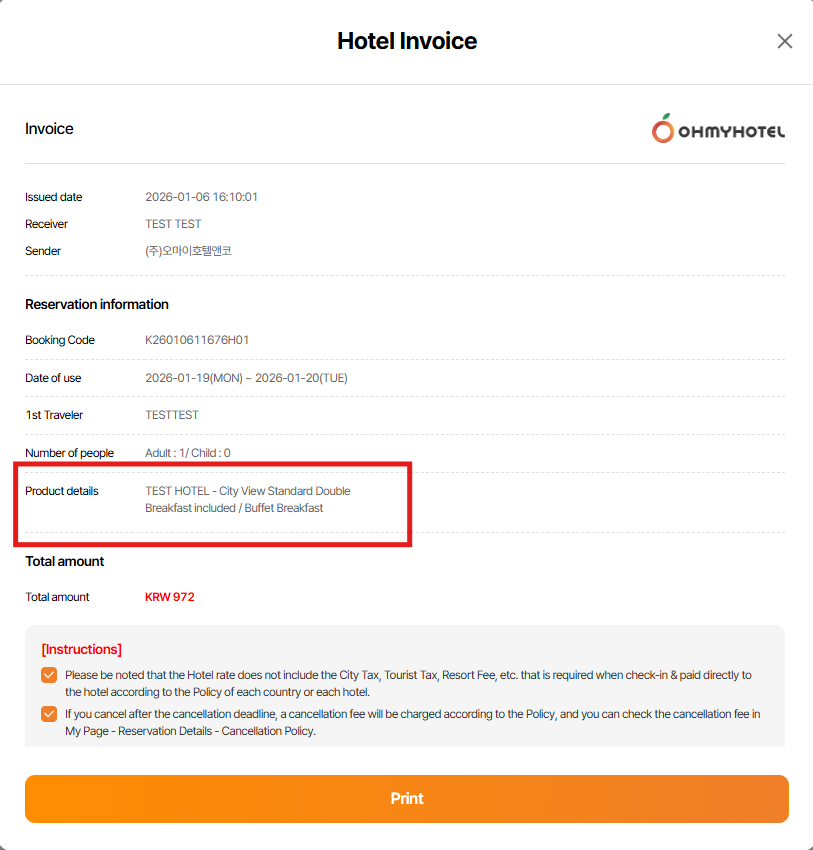Close the Hotel Invoice dialog
This screenshot has height=850, width=813.
(x=785, y=41)
